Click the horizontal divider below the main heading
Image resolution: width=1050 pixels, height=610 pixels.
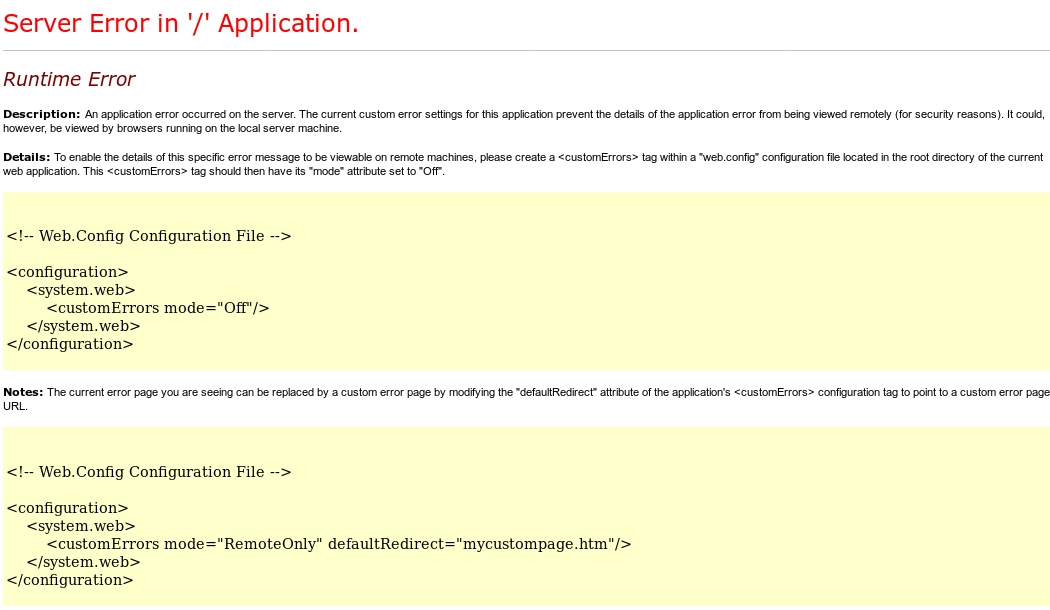tap(525, 50)
